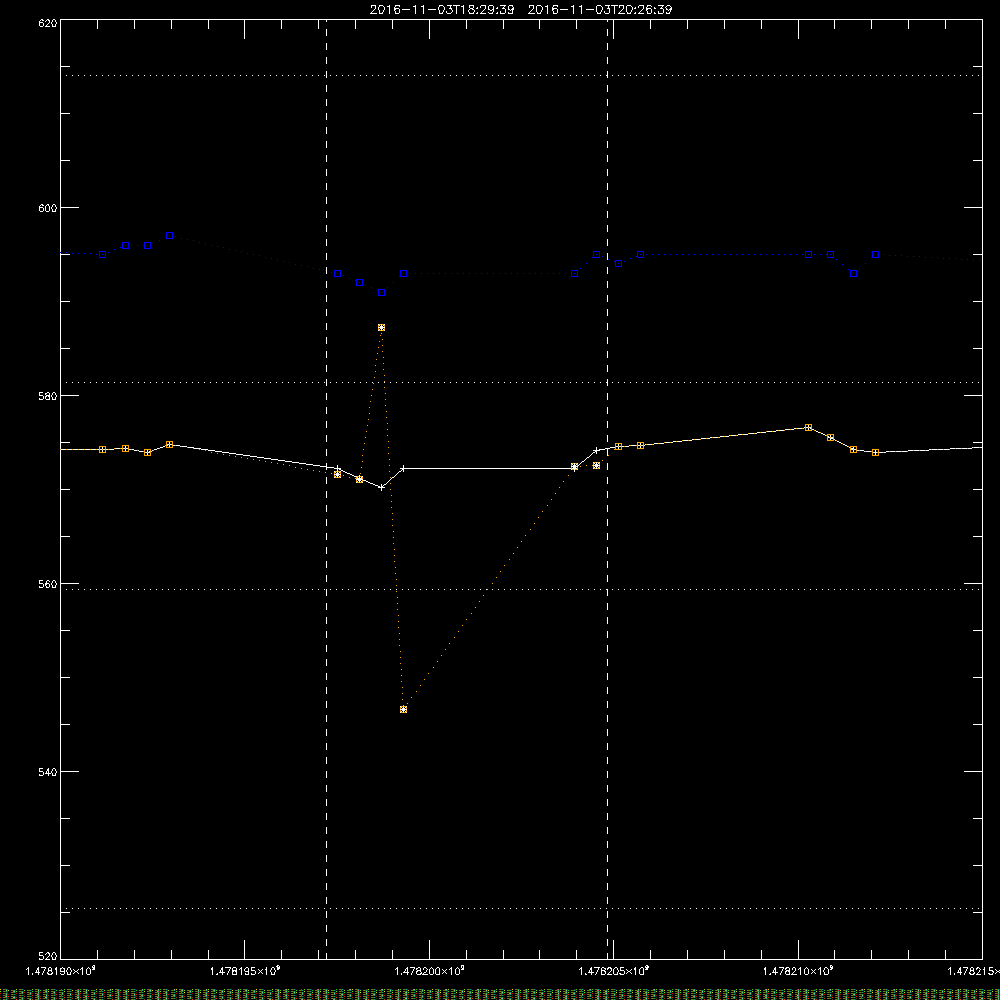Pick the highest orange marker near 577

tap(808, 428)
